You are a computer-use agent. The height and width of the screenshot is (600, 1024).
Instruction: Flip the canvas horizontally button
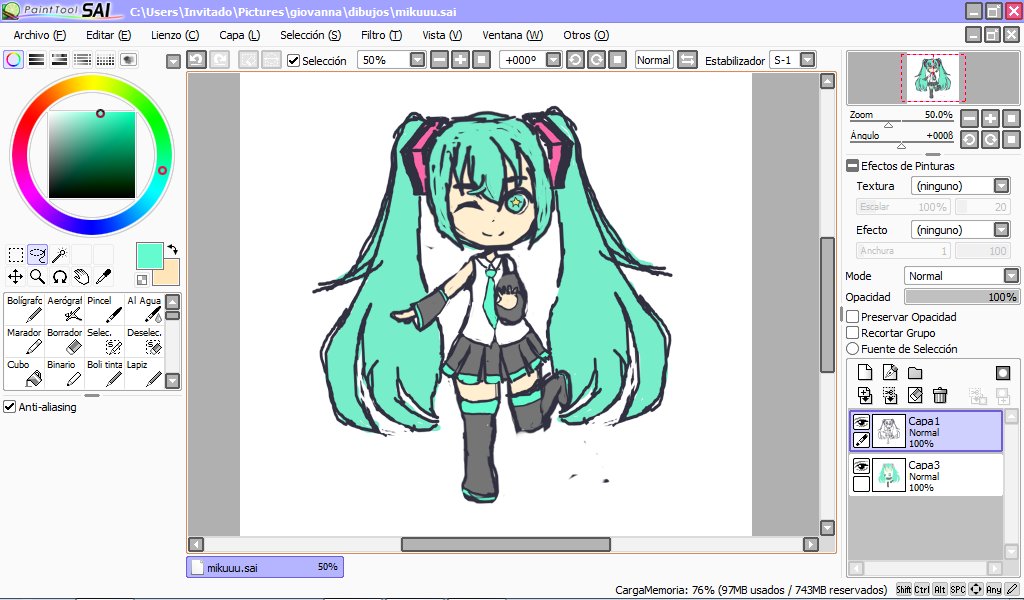687,60
